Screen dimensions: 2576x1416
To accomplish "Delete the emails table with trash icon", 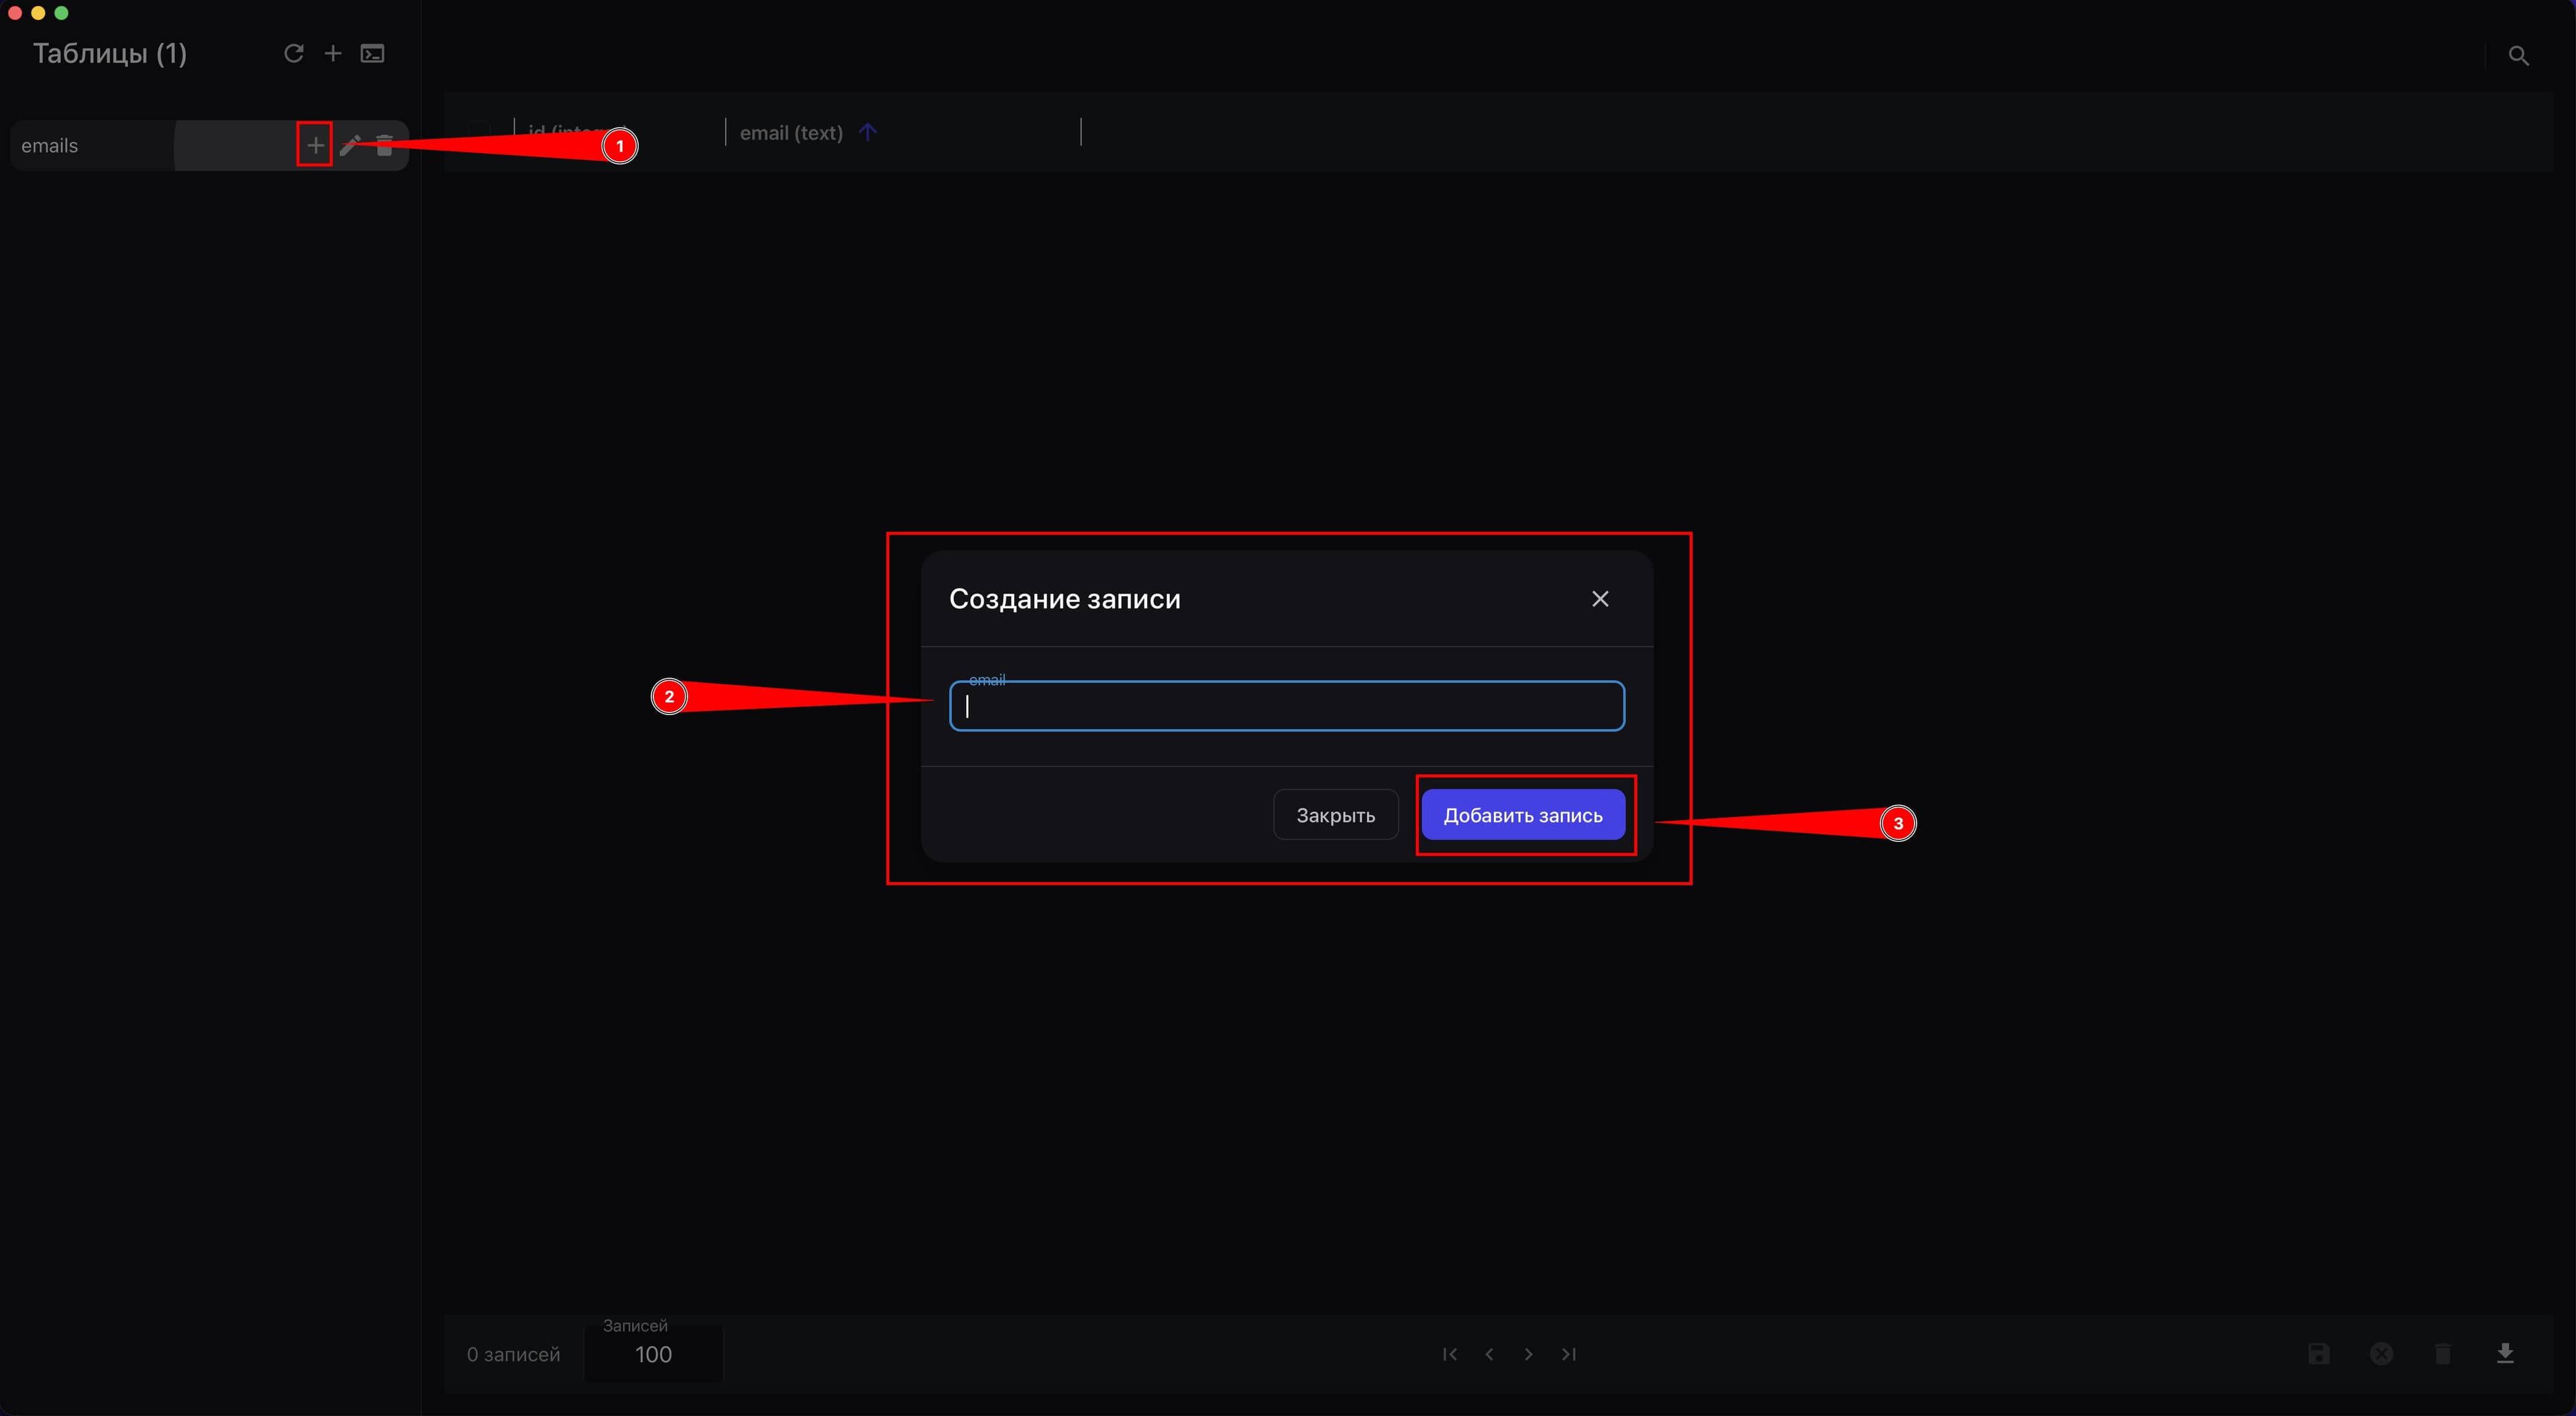I will coord(384,145).
